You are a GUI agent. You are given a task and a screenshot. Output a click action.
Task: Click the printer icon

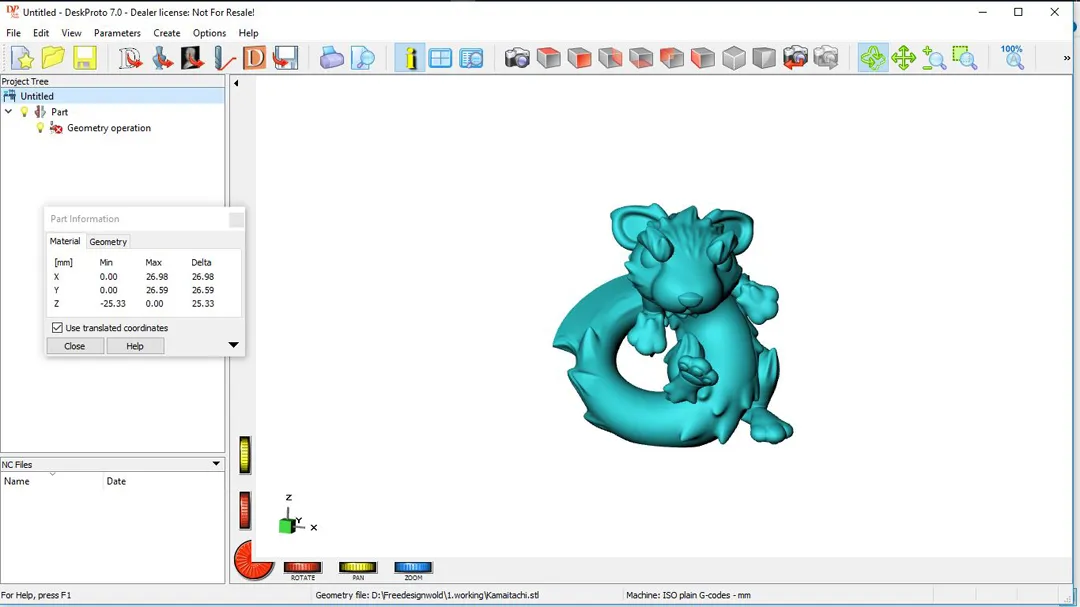point(331,59)
